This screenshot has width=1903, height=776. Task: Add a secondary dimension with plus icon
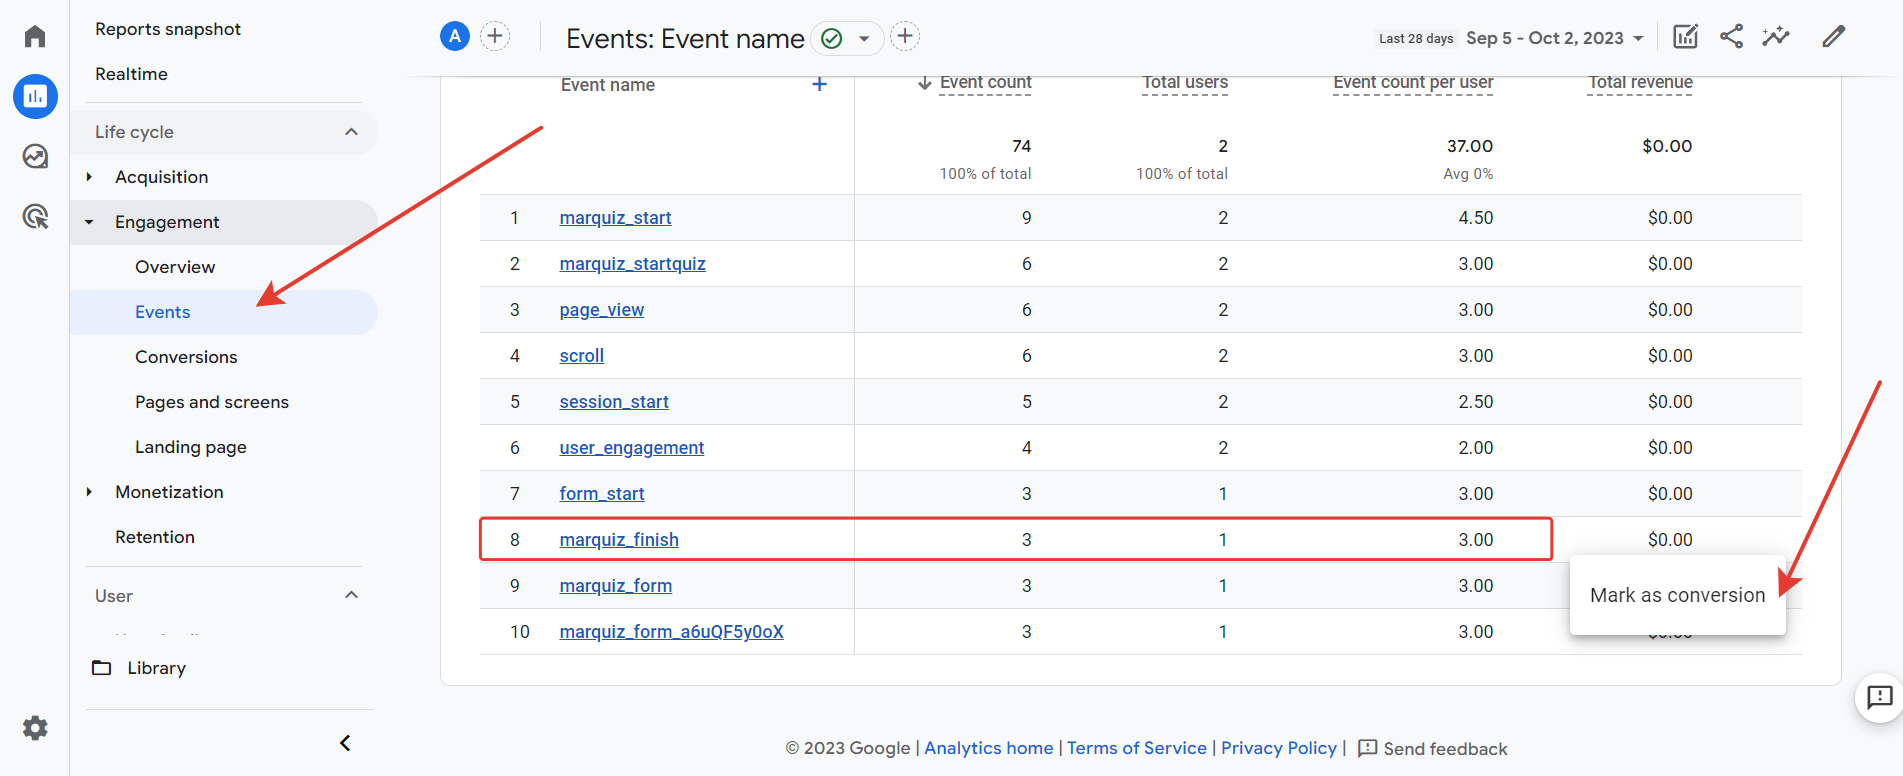coord(819,84)
